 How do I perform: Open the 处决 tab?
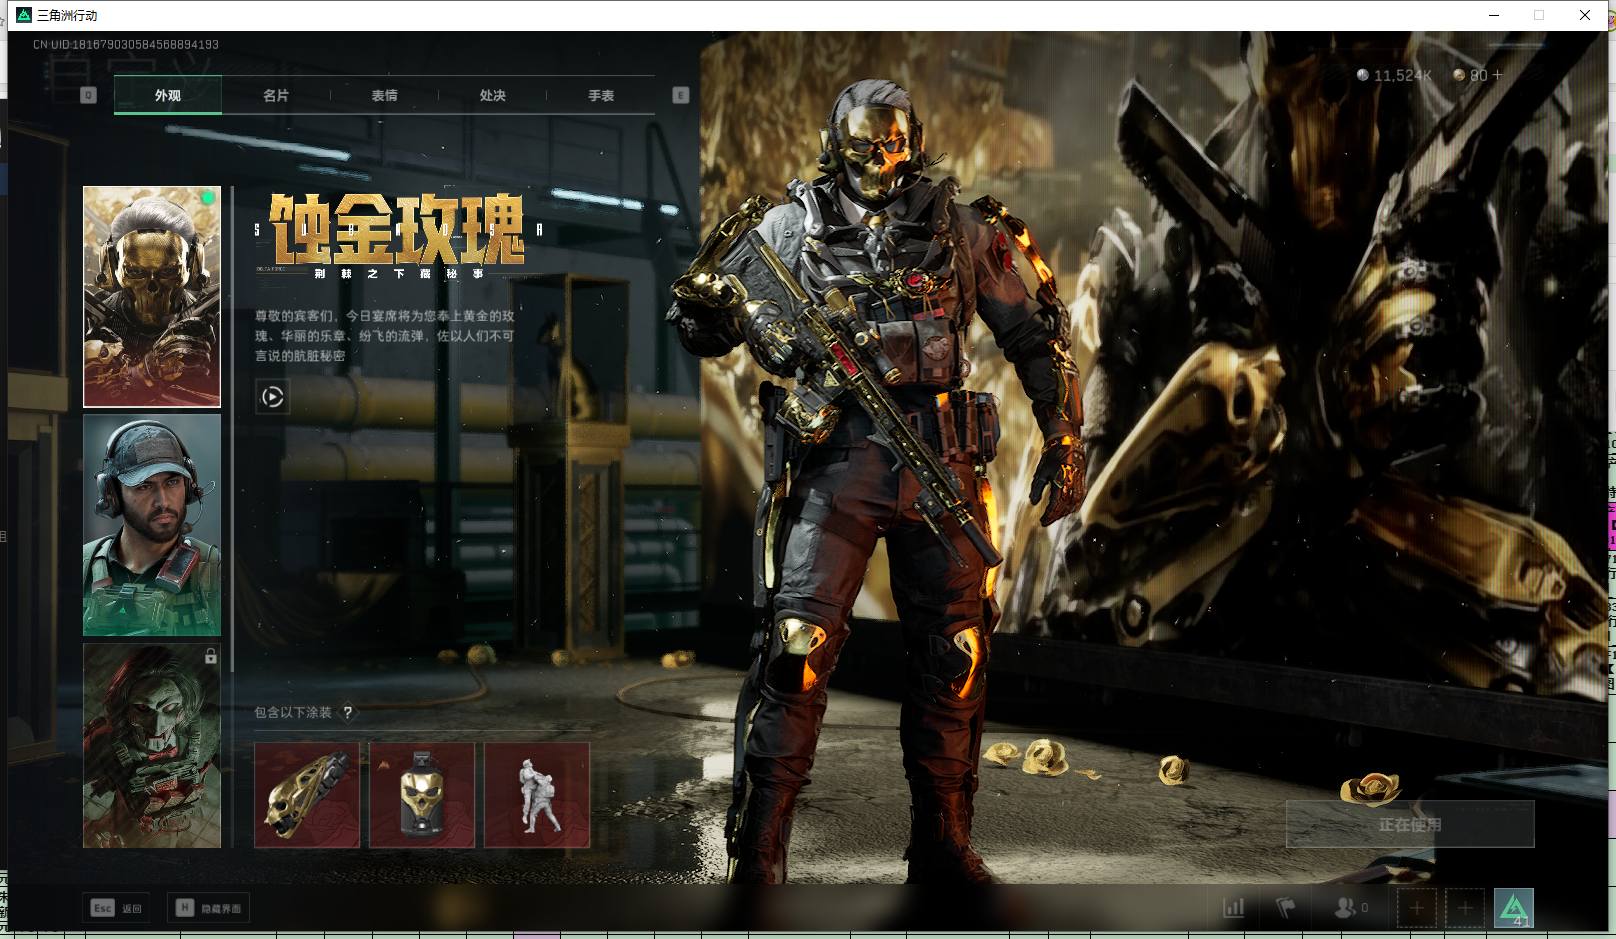[x=492, y=95]
